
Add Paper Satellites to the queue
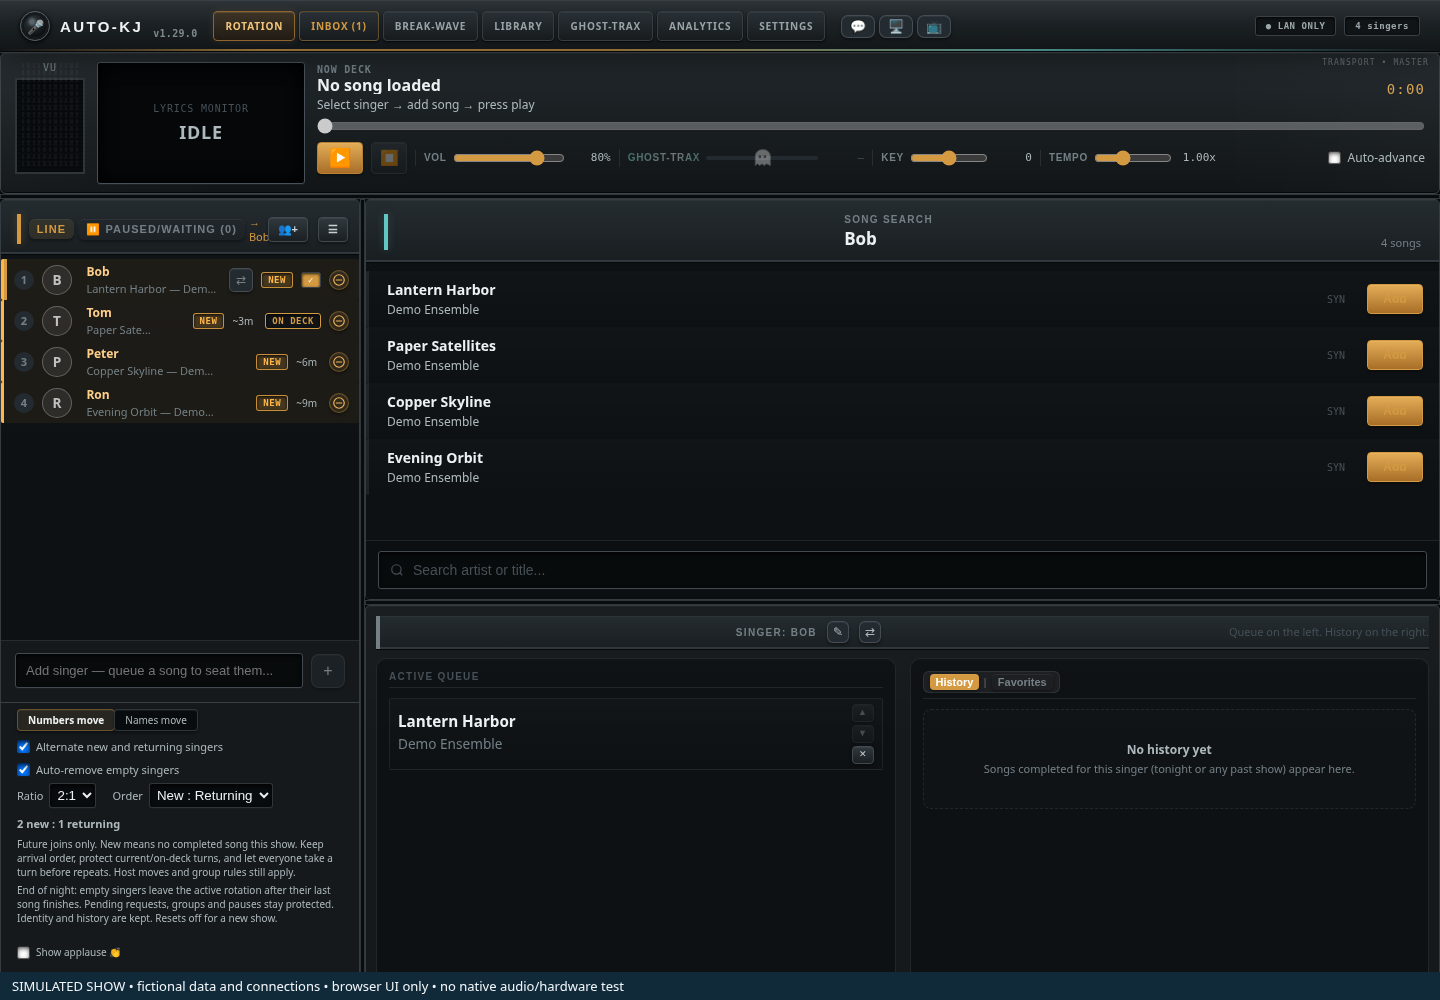(1395, 355)
